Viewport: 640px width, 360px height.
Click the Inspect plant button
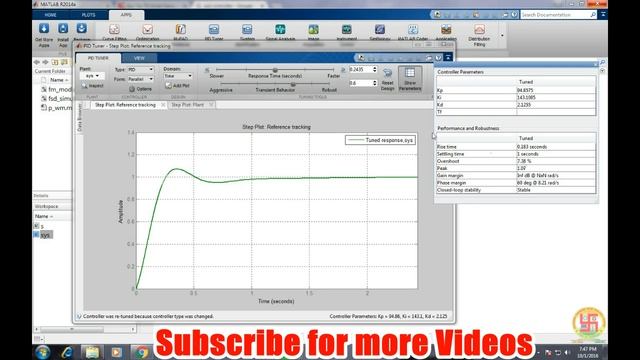(x=92, y=86)
